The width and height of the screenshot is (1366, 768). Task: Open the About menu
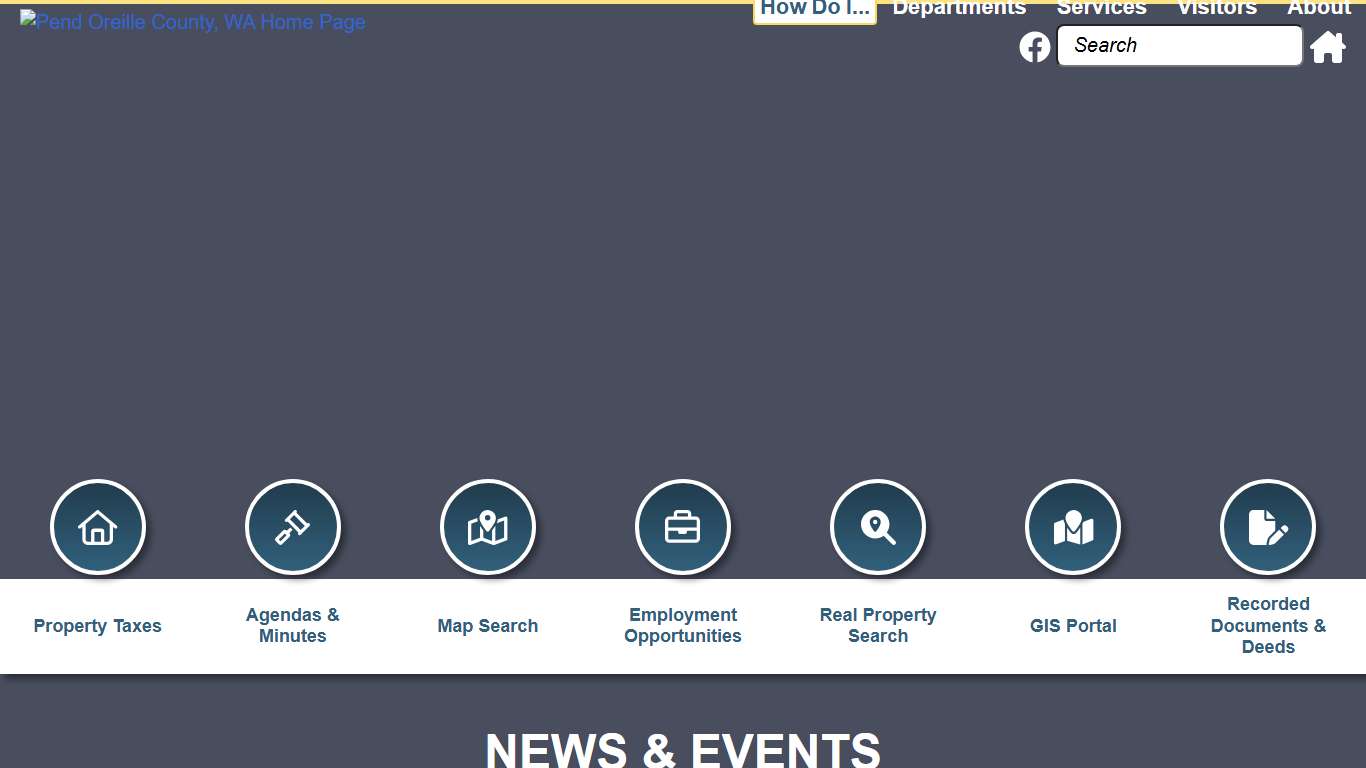(1318, 8)
